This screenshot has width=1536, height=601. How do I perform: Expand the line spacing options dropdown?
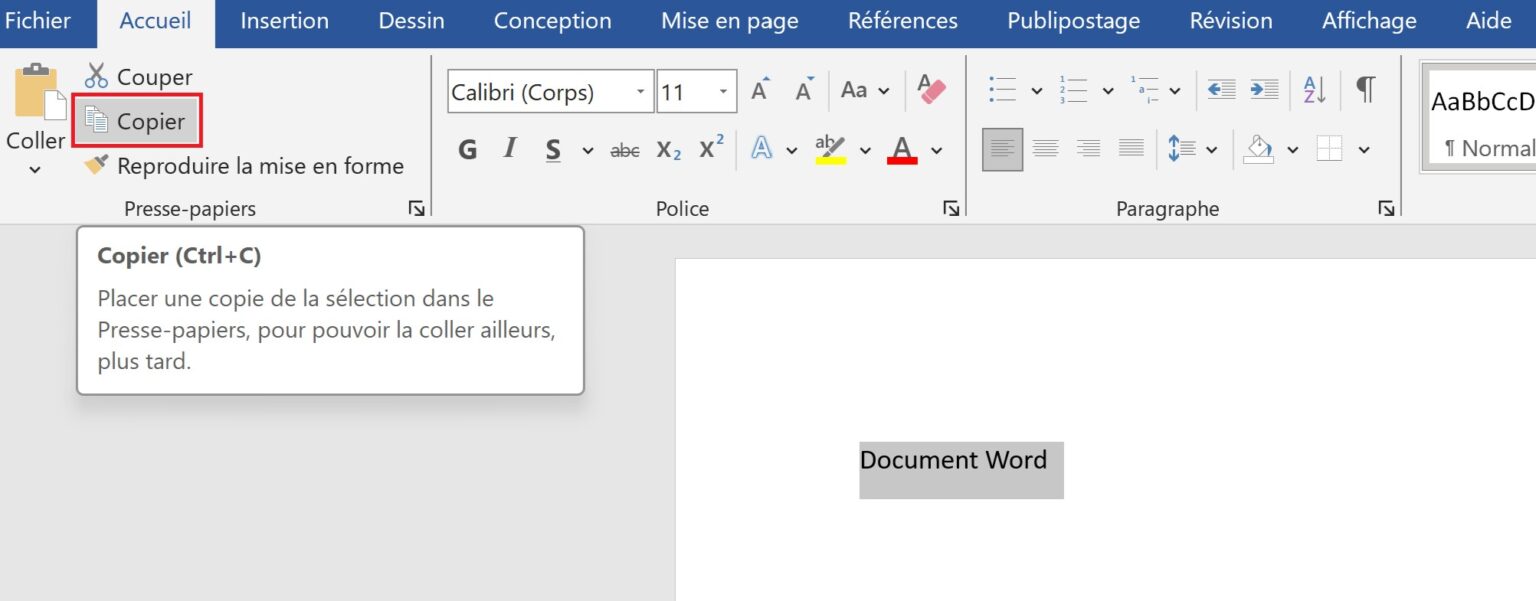[1211, 148]
